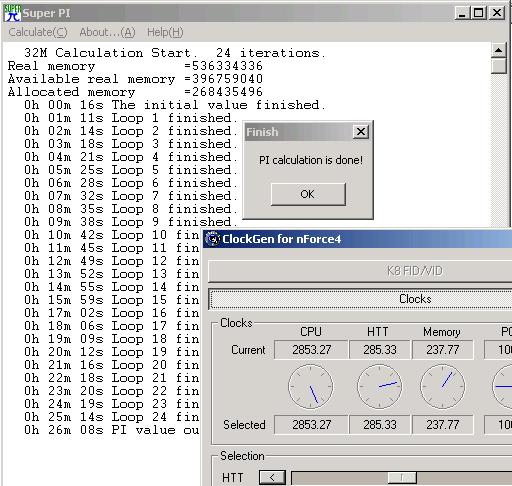Click the 'Allocated memory =268435496' line
512x486 pixels.
[135, 92]
